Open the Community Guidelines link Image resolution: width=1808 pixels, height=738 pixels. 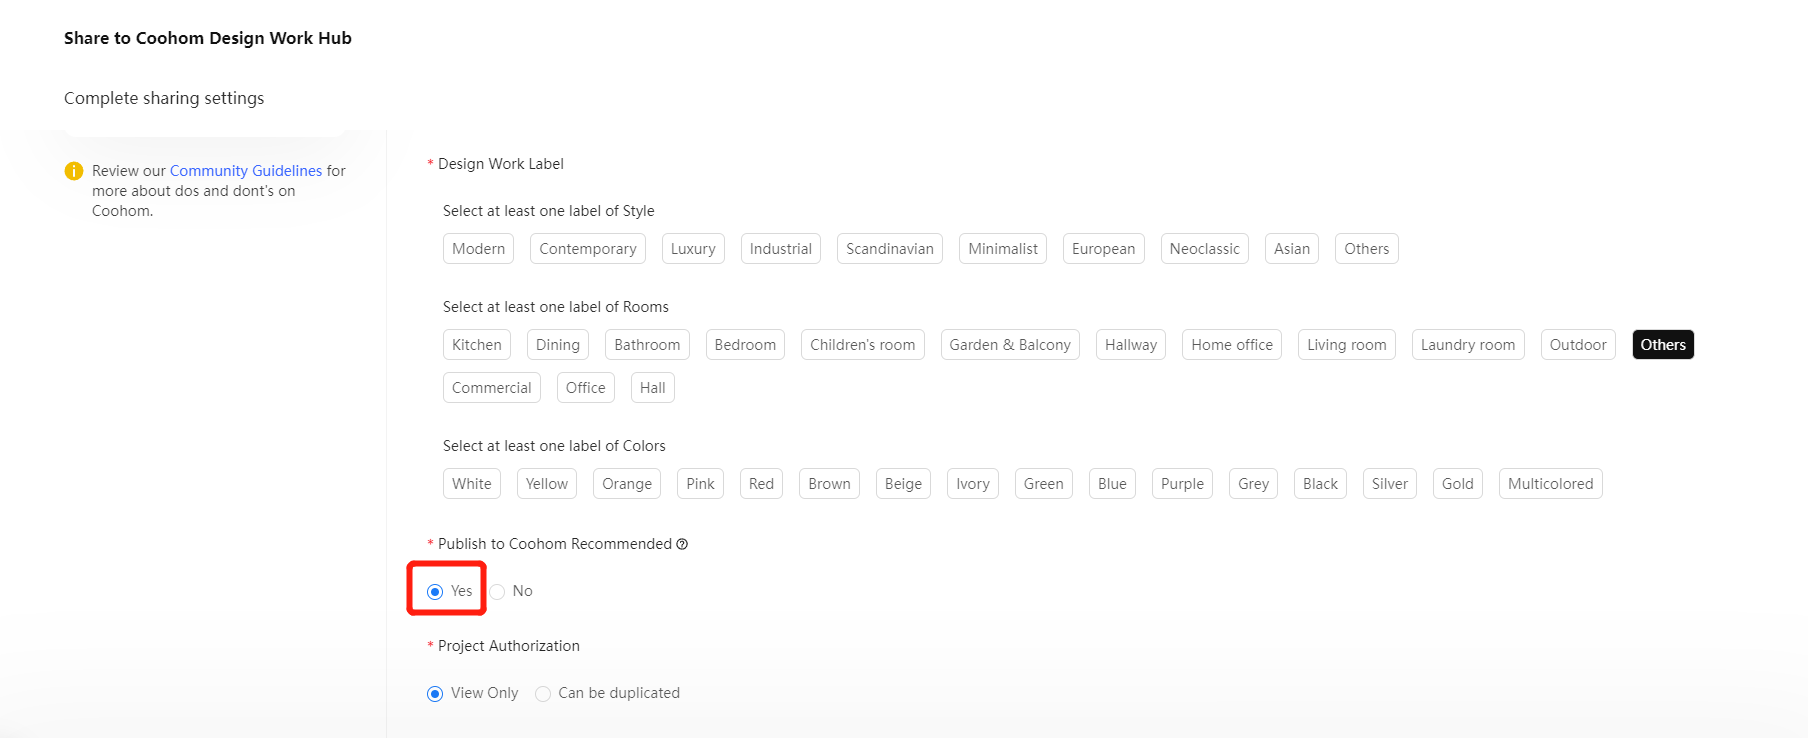[x=246, y=171]
